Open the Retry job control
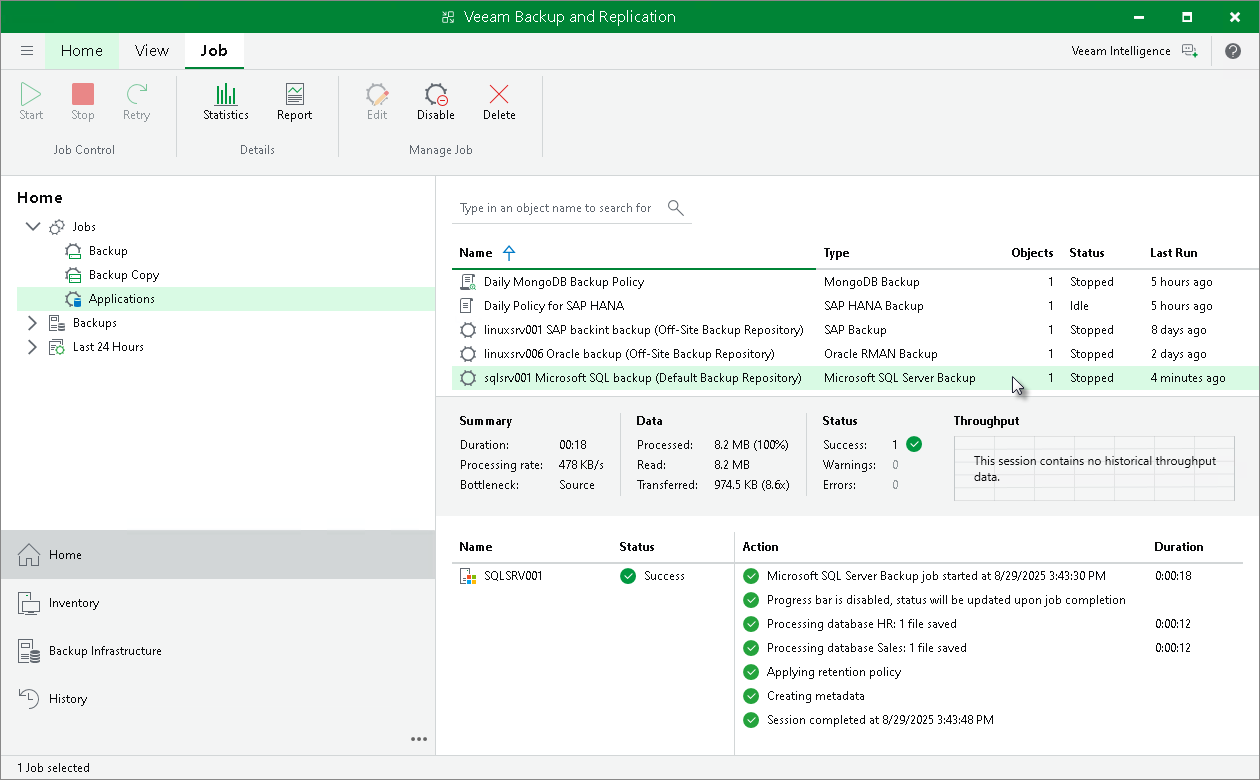 click(136, 100)
